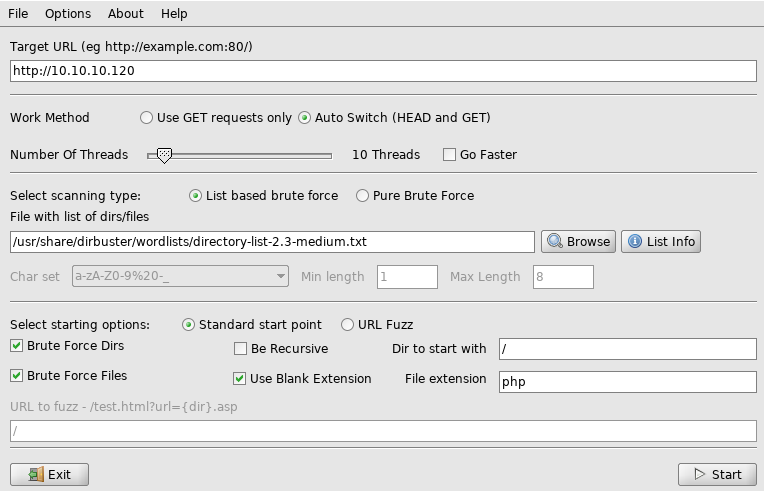764x491 pixels.
Task: Click the wordlist file path field
Action: [x=272, y=242]
